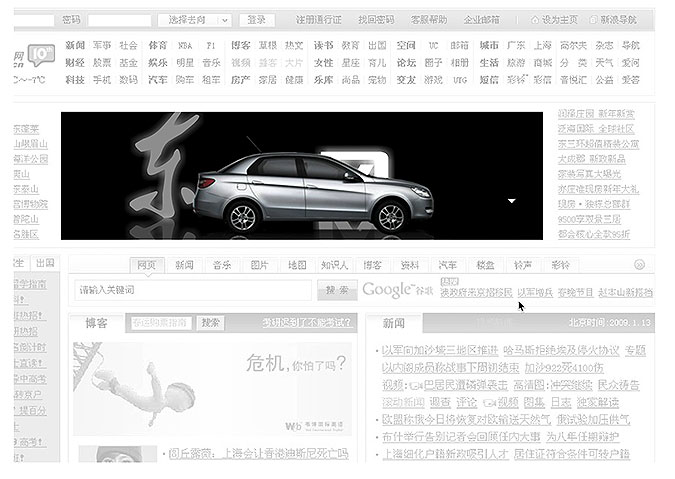The height and width of the screenshot is (479, 675).
Task: Click the white down arrow on car banner
Action: 511,201
